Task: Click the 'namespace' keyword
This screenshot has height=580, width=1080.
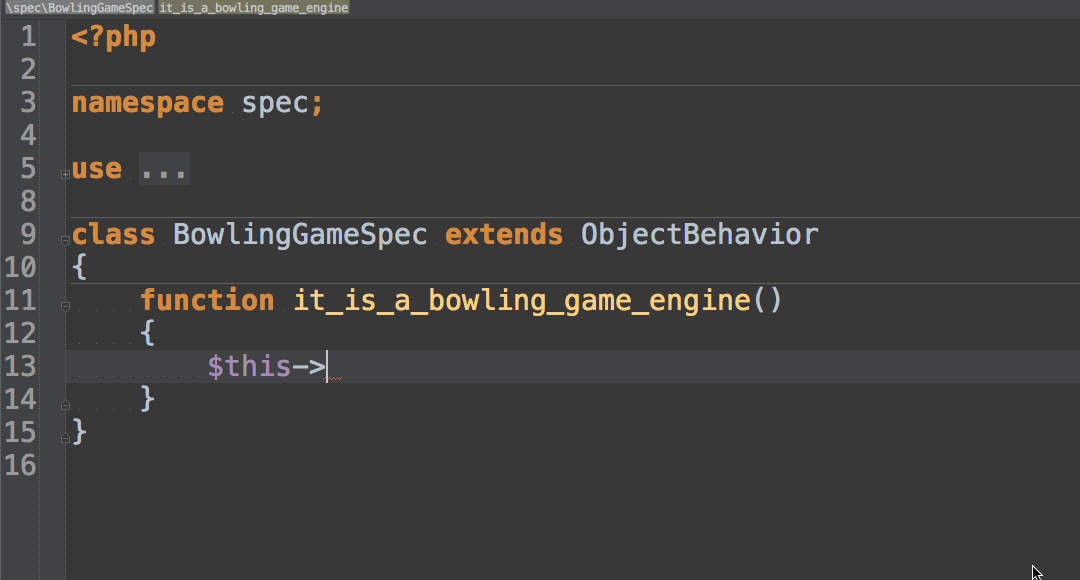Action: (x=147, y=103)
